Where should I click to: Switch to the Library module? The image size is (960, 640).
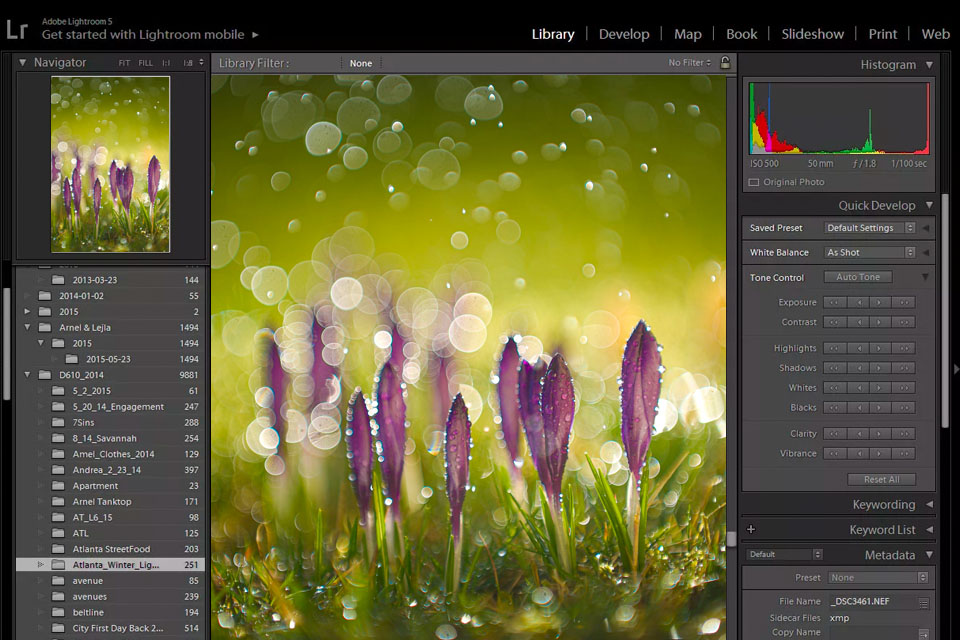[x=553, y=34]
